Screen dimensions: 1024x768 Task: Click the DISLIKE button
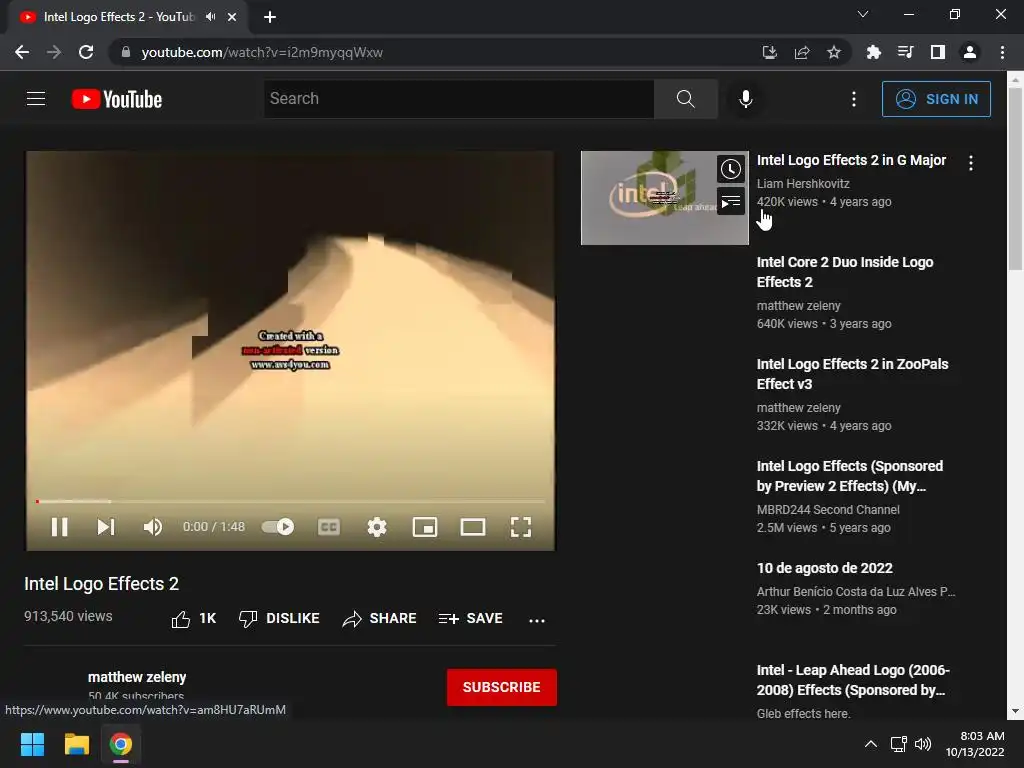[280, 618]
